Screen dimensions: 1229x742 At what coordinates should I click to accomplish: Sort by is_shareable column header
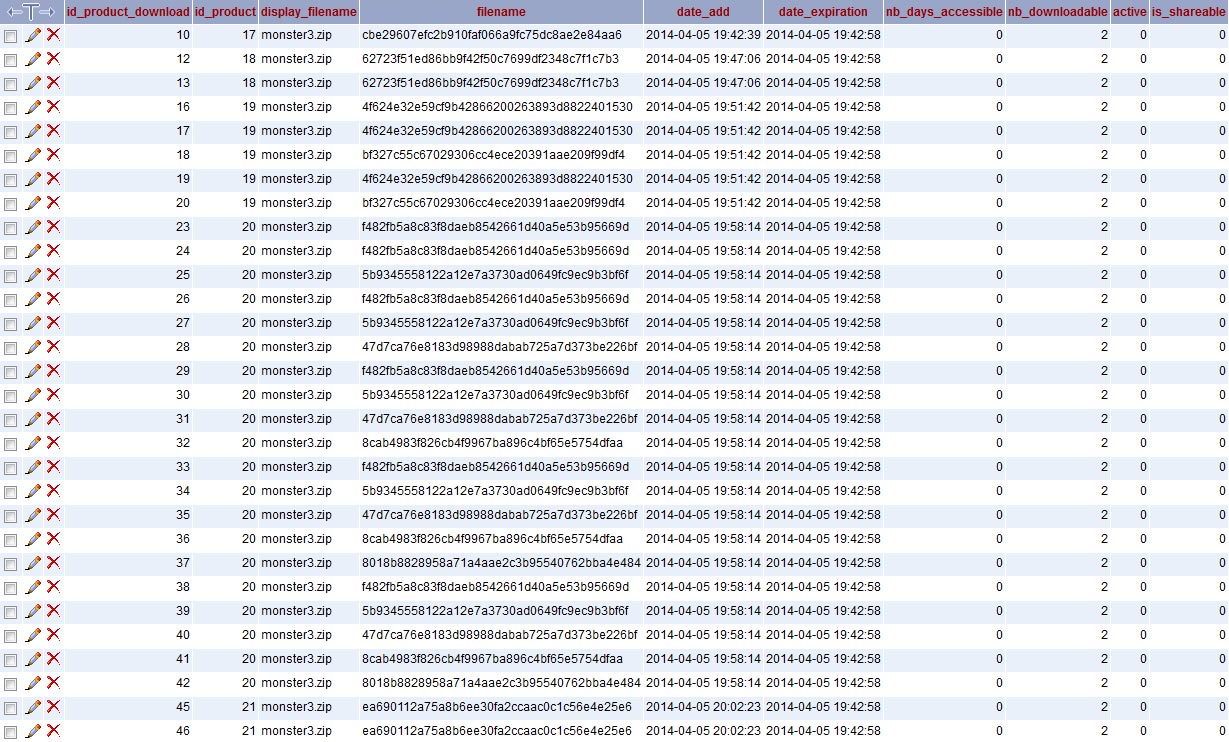pos(1188,11)
